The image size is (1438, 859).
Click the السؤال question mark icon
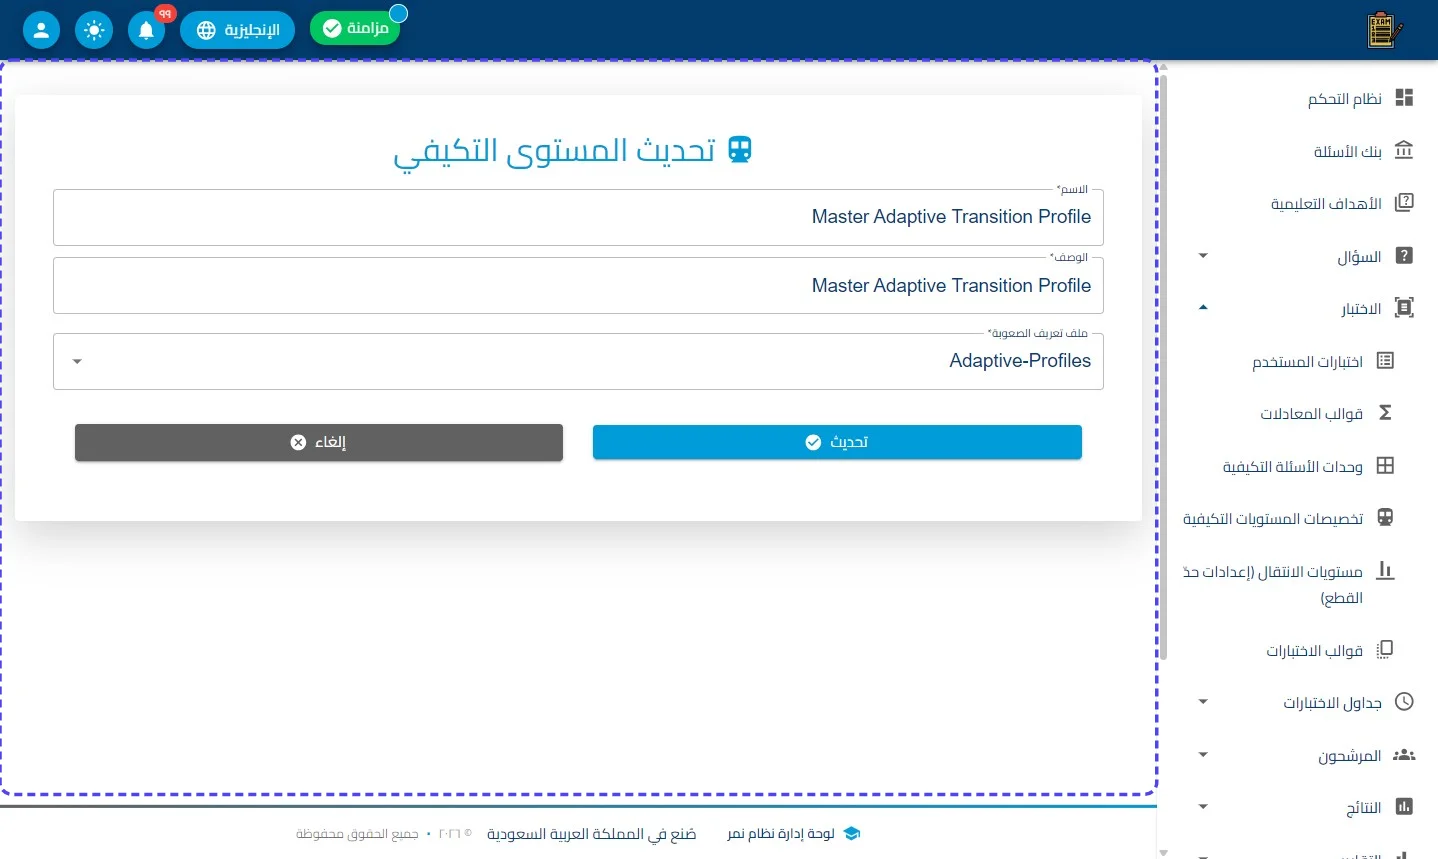click(x=1404, y=256)
